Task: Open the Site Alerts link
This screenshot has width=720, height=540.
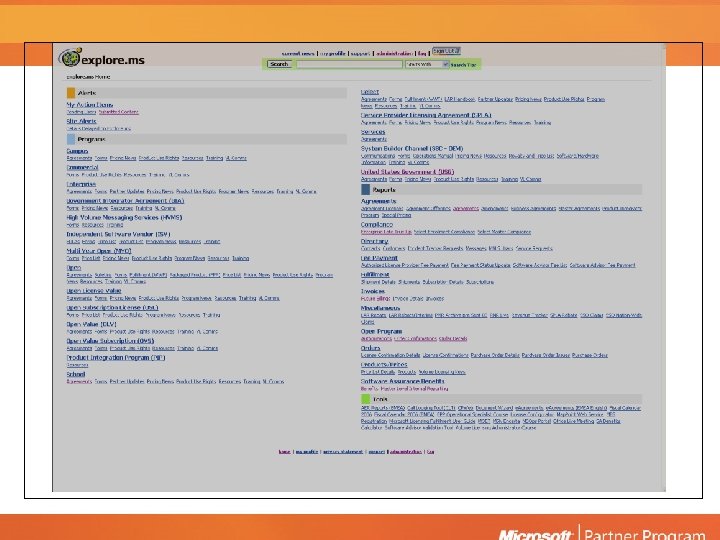Action: tap(81, 121)
